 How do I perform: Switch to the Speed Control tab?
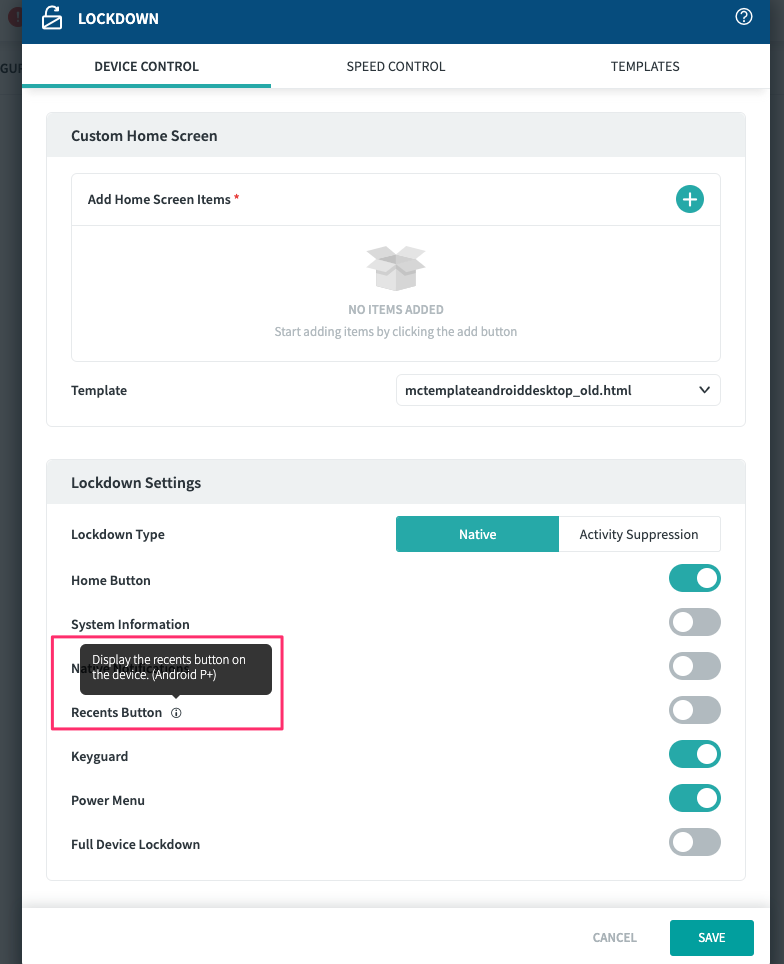pyautogui.click(x=396, y=67)
